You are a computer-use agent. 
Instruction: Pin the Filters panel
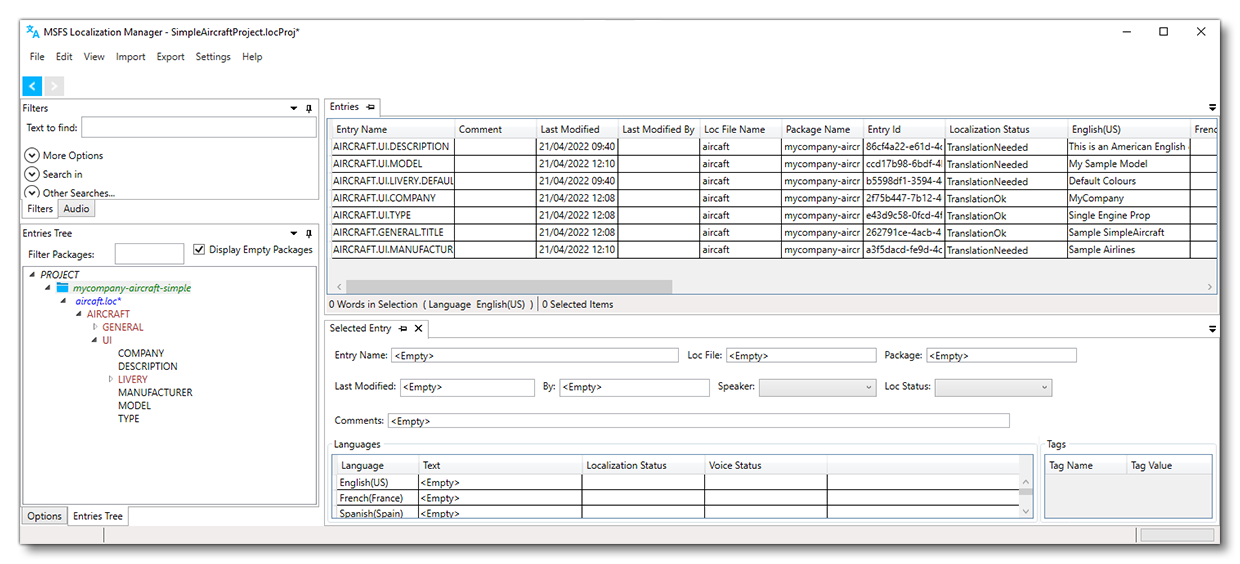pyautogui.click(x=309, y=108)
